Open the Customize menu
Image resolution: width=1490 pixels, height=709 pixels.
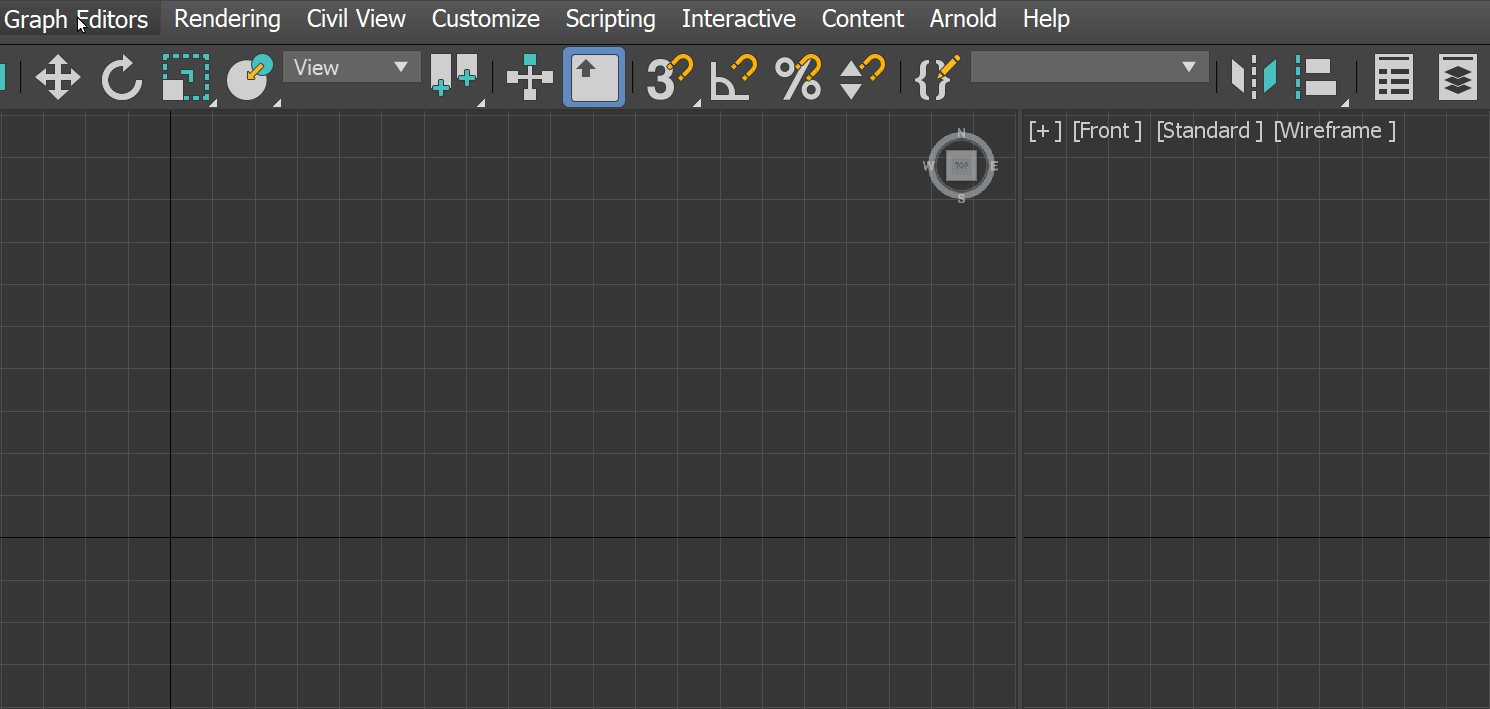486,18
